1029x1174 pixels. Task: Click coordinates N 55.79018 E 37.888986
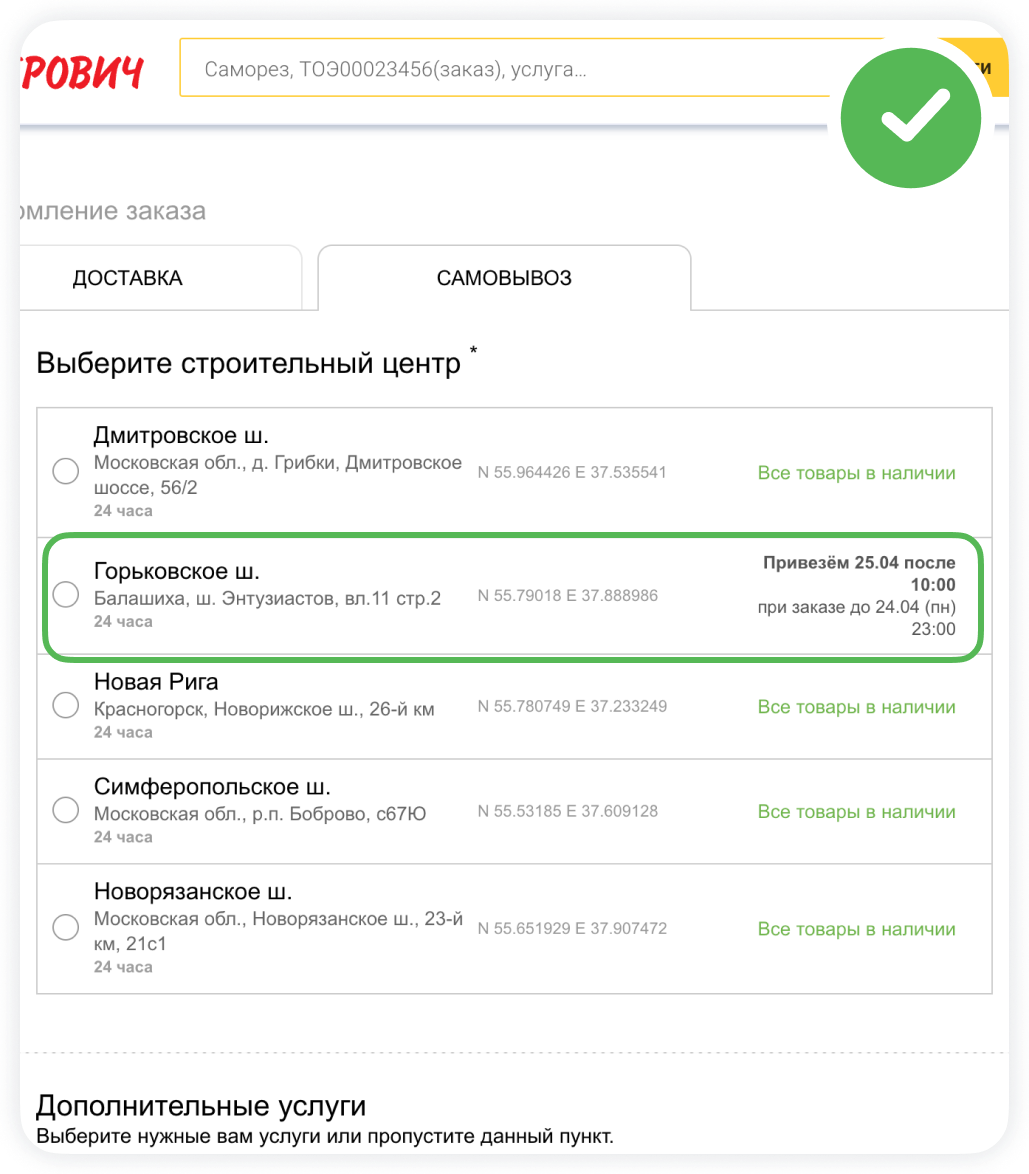click(x=567, y=594)
